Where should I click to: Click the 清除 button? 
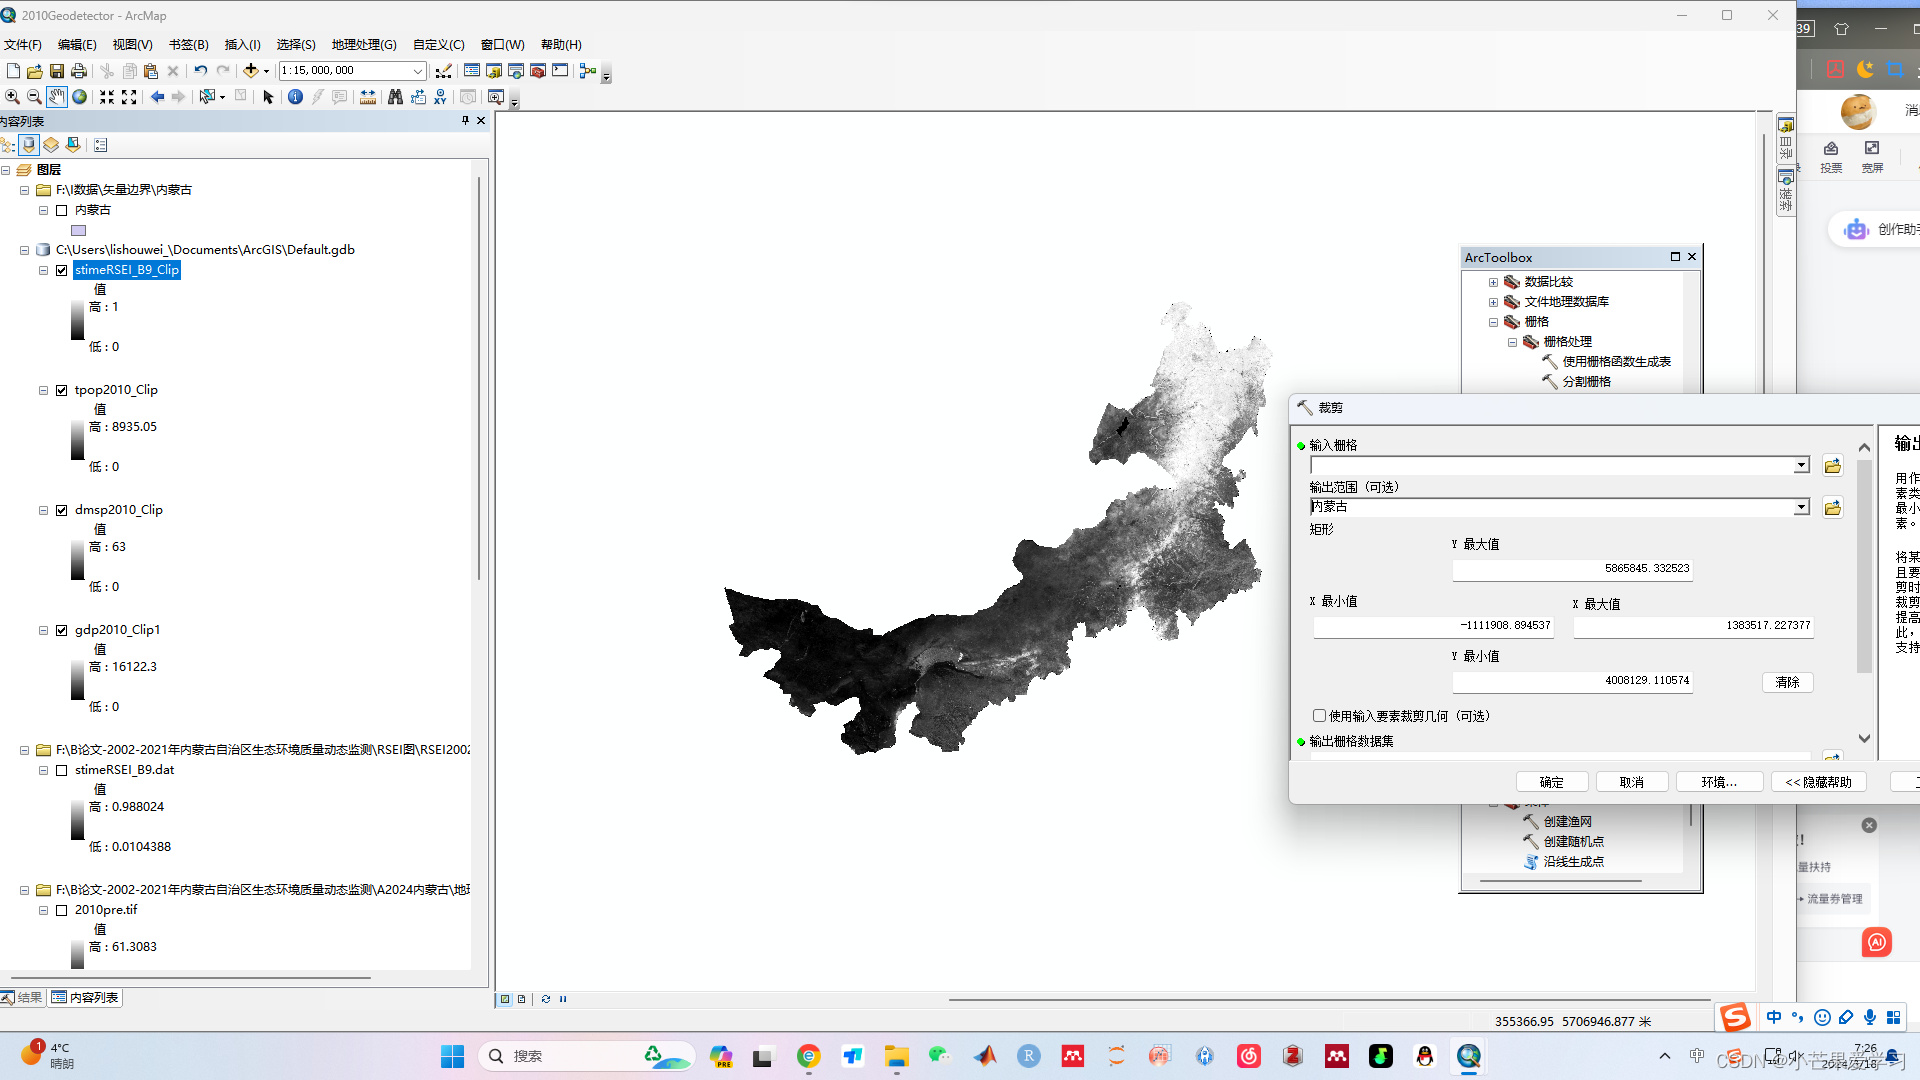click(1787, 682)
